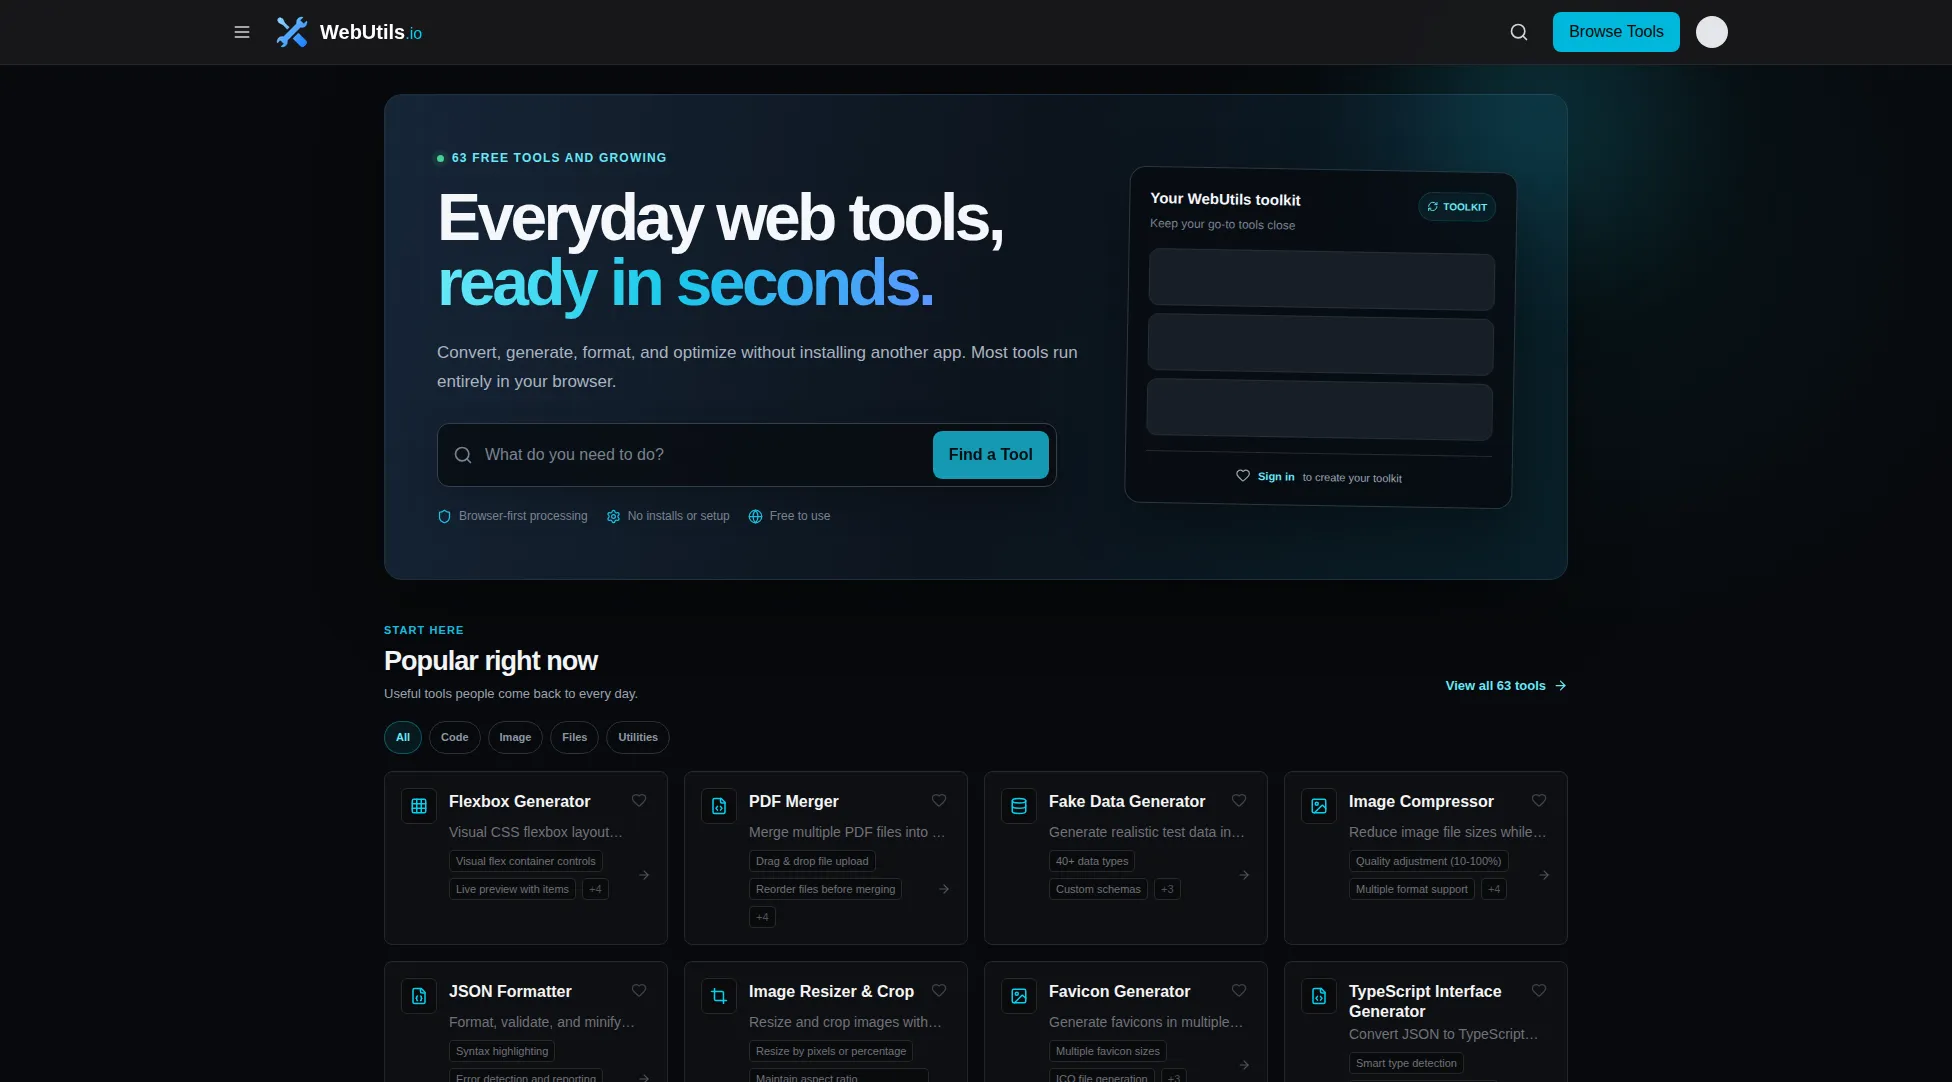The height and width of the screenshot is (1082, 1952).
Task: Open Favicon Generator via its arrow
Action: point(1244,1065)
